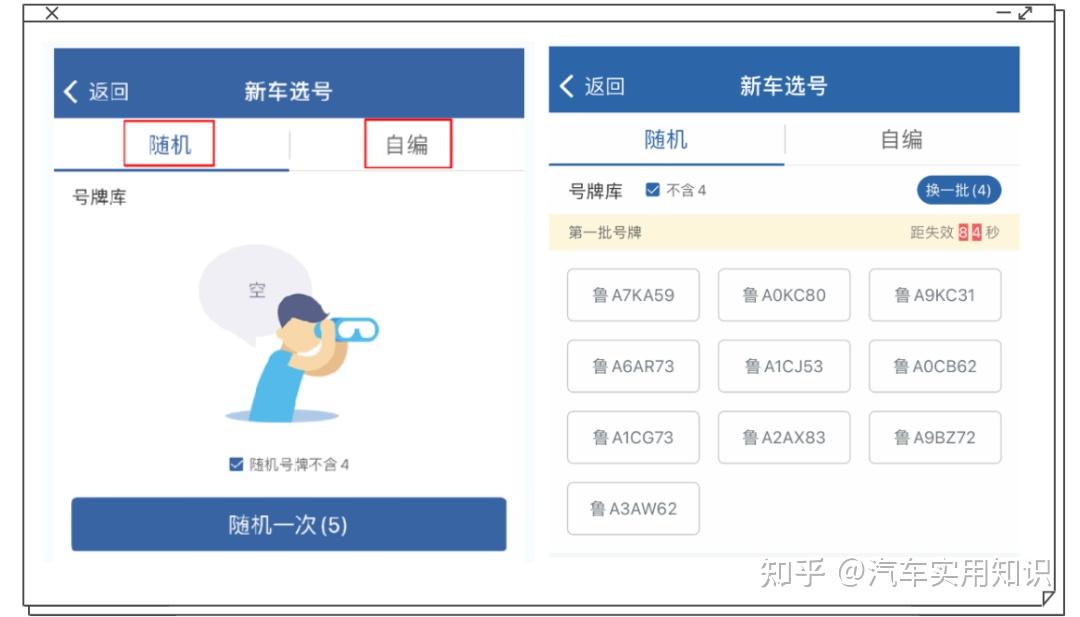The width and height of the screenshot is (1080, 617).
Task: Pick plate number 鲁 A9BZ72
Action: (x=935, y=437)
